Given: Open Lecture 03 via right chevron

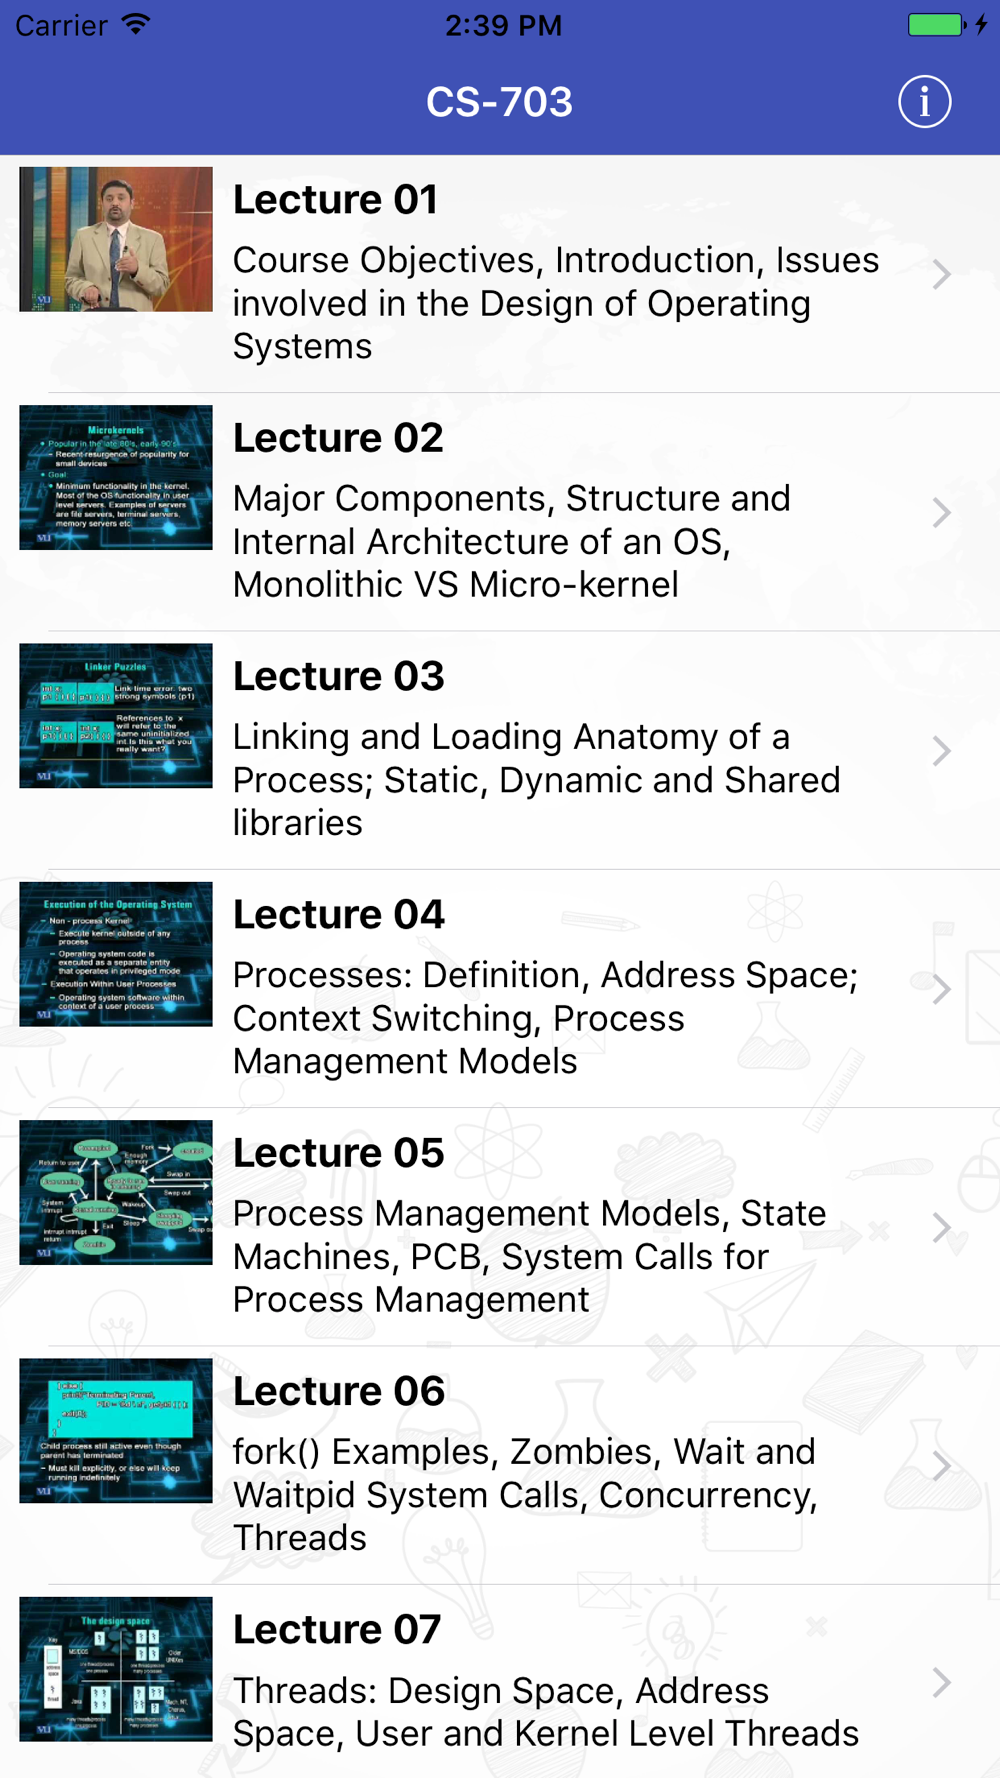Looking at the screenshot, I should [941, 751].
